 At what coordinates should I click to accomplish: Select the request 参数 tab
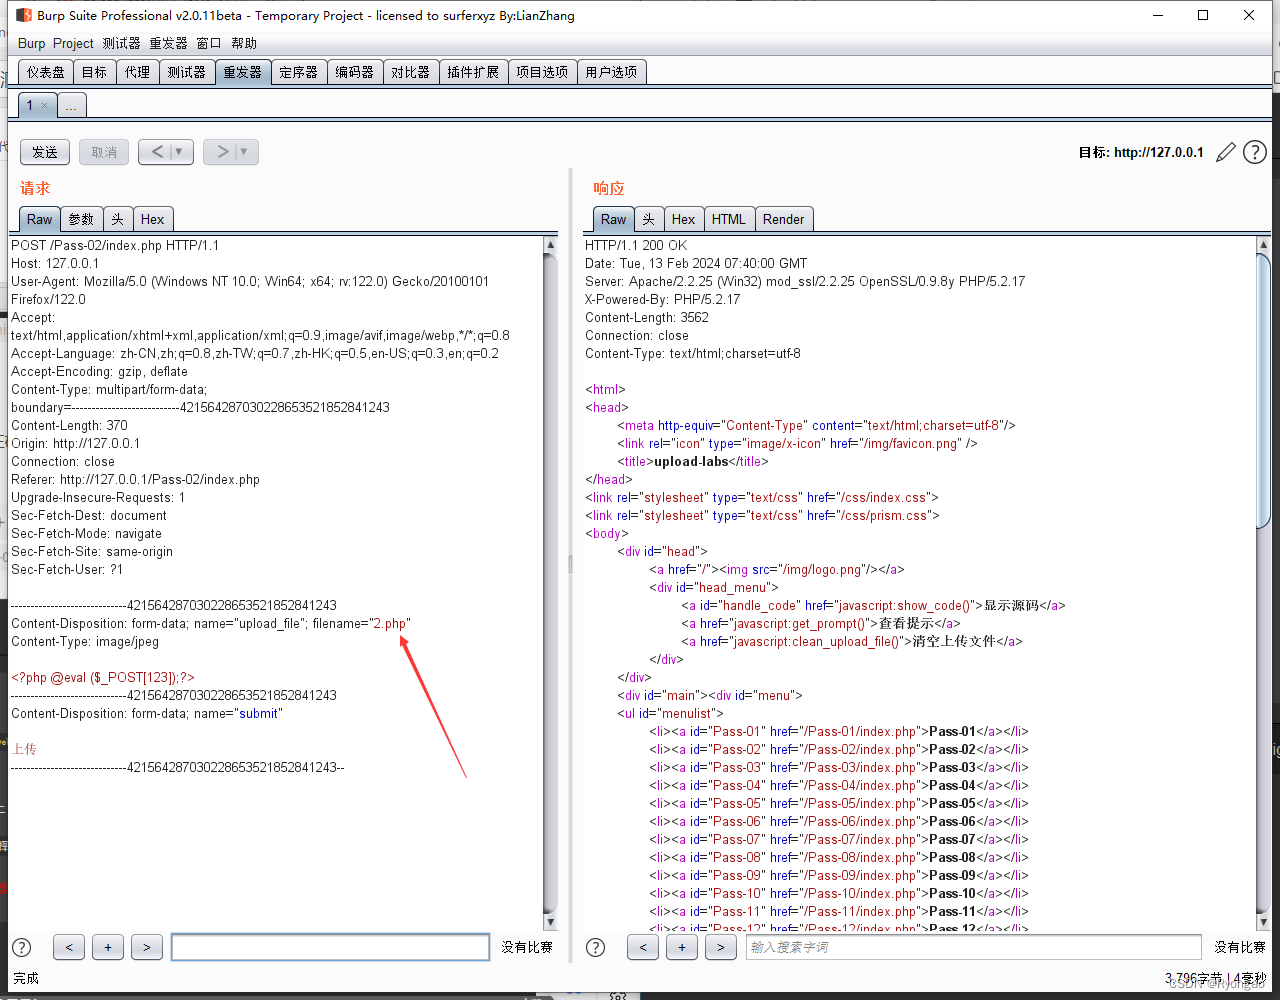point(81,219)
